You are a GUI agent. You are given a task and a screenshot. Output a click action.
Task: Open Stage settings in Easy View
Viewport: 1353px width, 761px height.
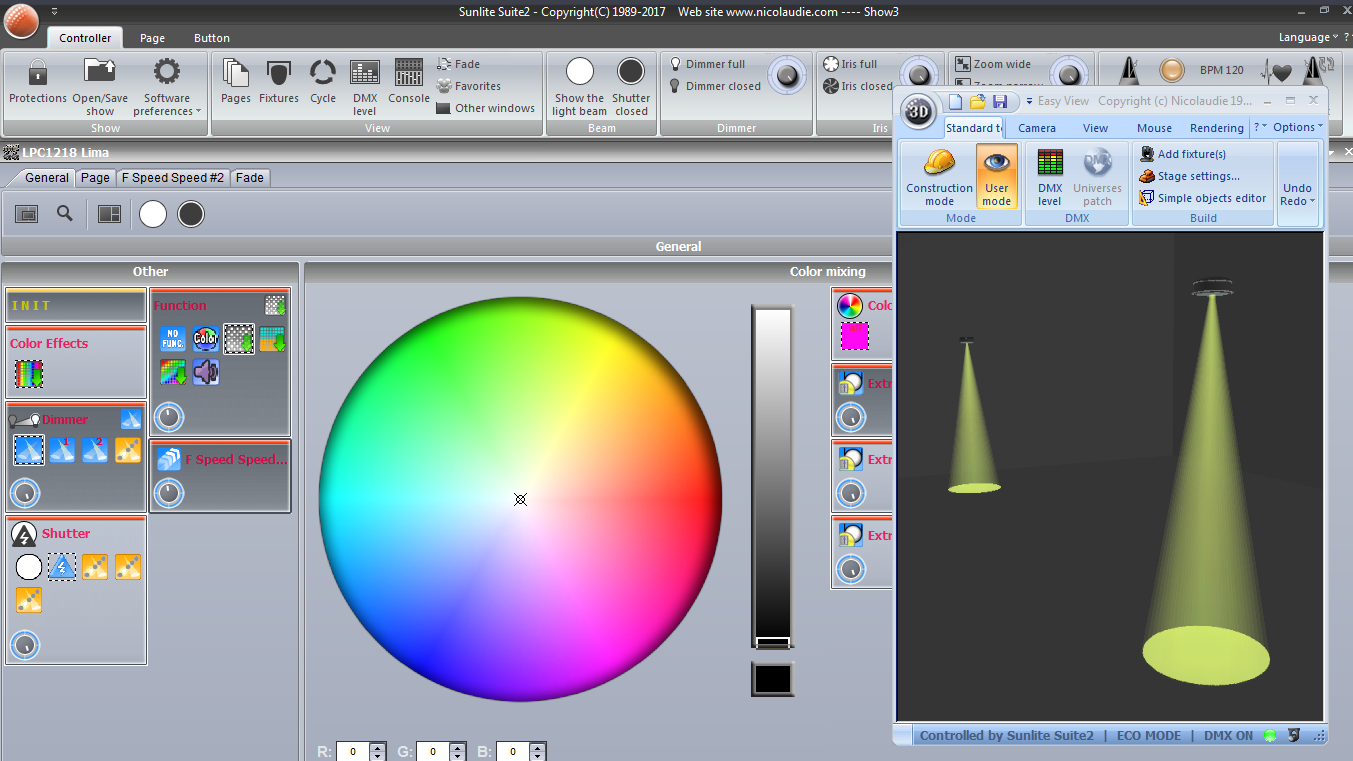[1189, 176]
